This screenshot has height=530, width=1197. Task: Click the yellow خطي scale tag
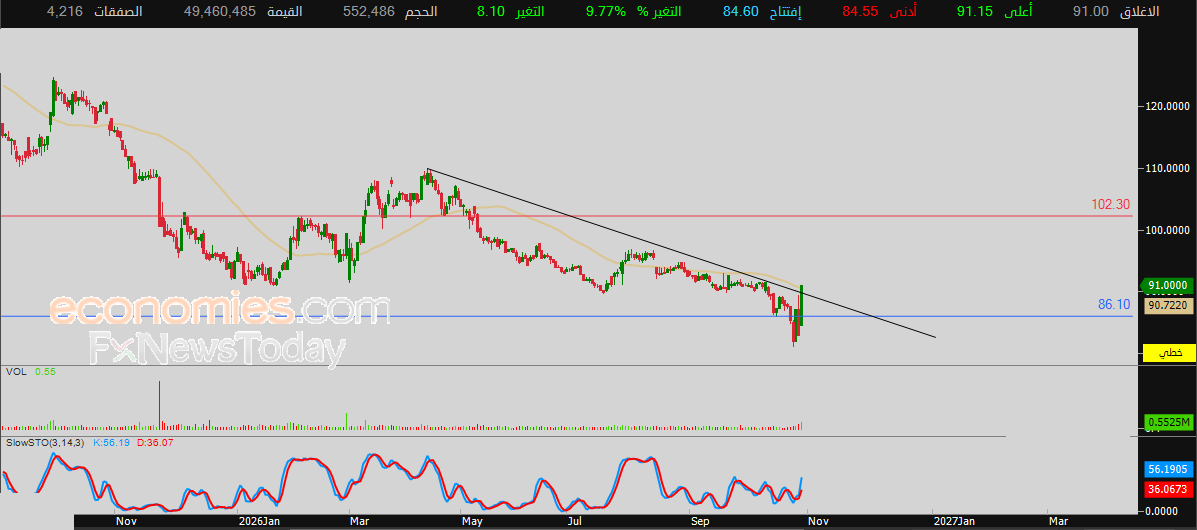1168,354
